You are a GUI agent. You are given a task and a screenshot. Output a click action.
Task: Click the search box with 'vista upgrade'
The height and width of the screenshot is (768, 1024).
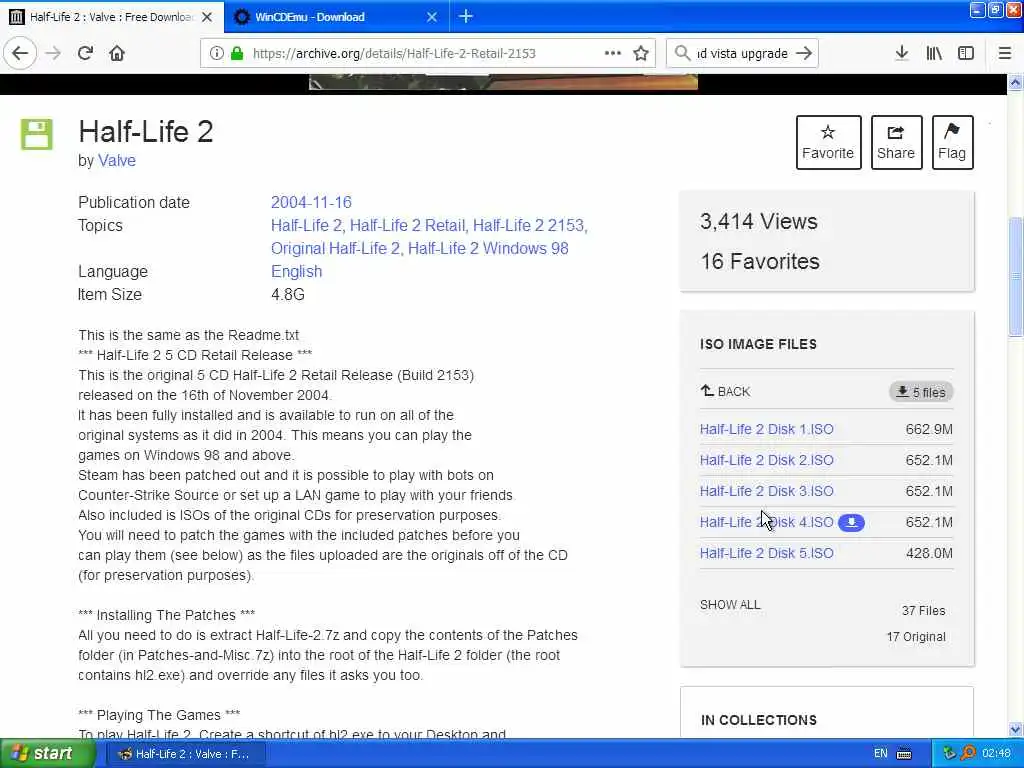(741, 54)
